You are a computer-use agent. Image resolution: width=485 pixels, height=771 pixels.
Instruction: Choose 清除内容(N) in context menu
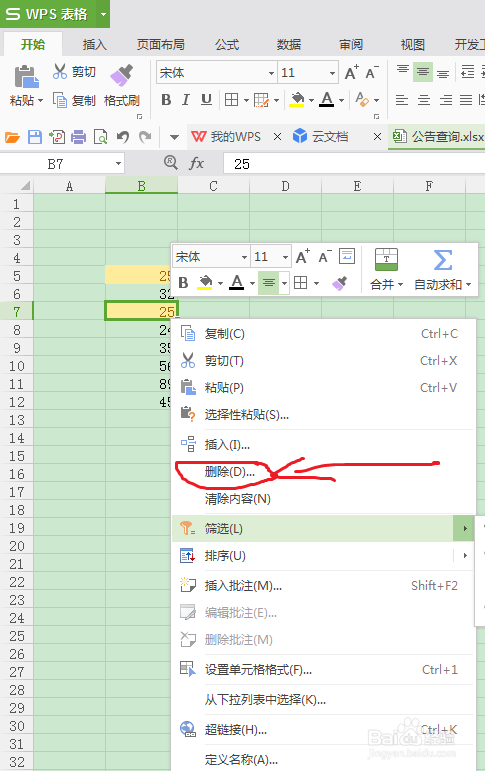coord(324,499)
